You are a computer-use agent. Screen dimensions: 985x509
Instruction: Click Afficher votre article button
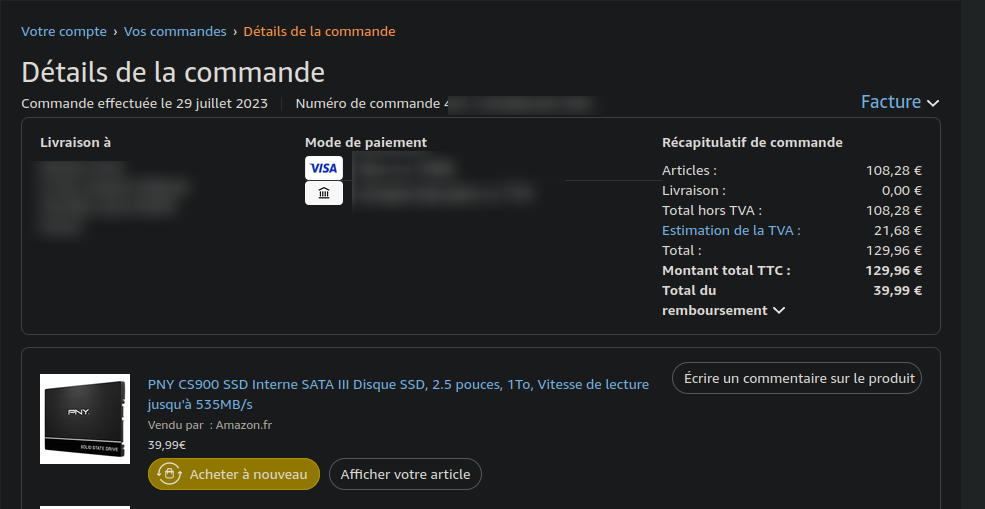[x=405, y=474]
